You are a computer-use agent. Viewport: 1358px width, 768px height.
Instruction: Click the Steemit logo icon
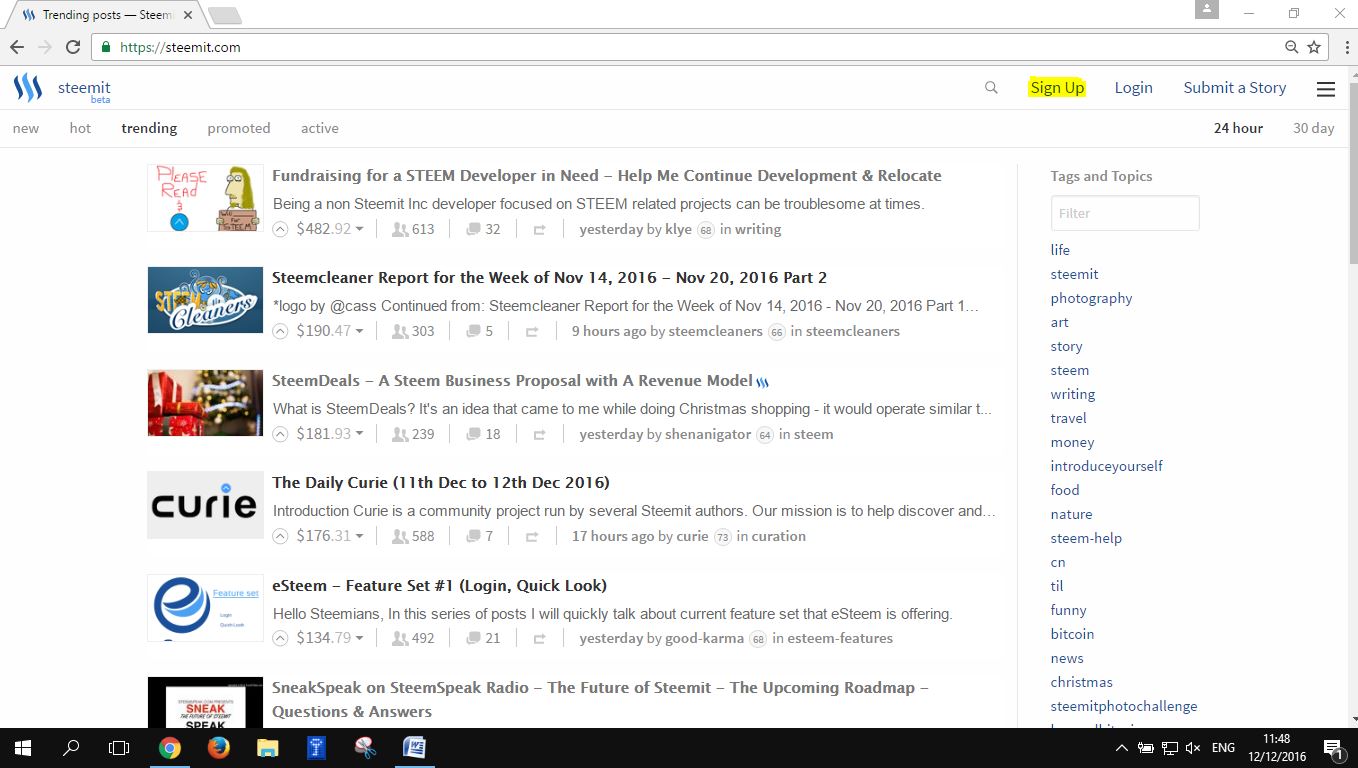point(28,88)
